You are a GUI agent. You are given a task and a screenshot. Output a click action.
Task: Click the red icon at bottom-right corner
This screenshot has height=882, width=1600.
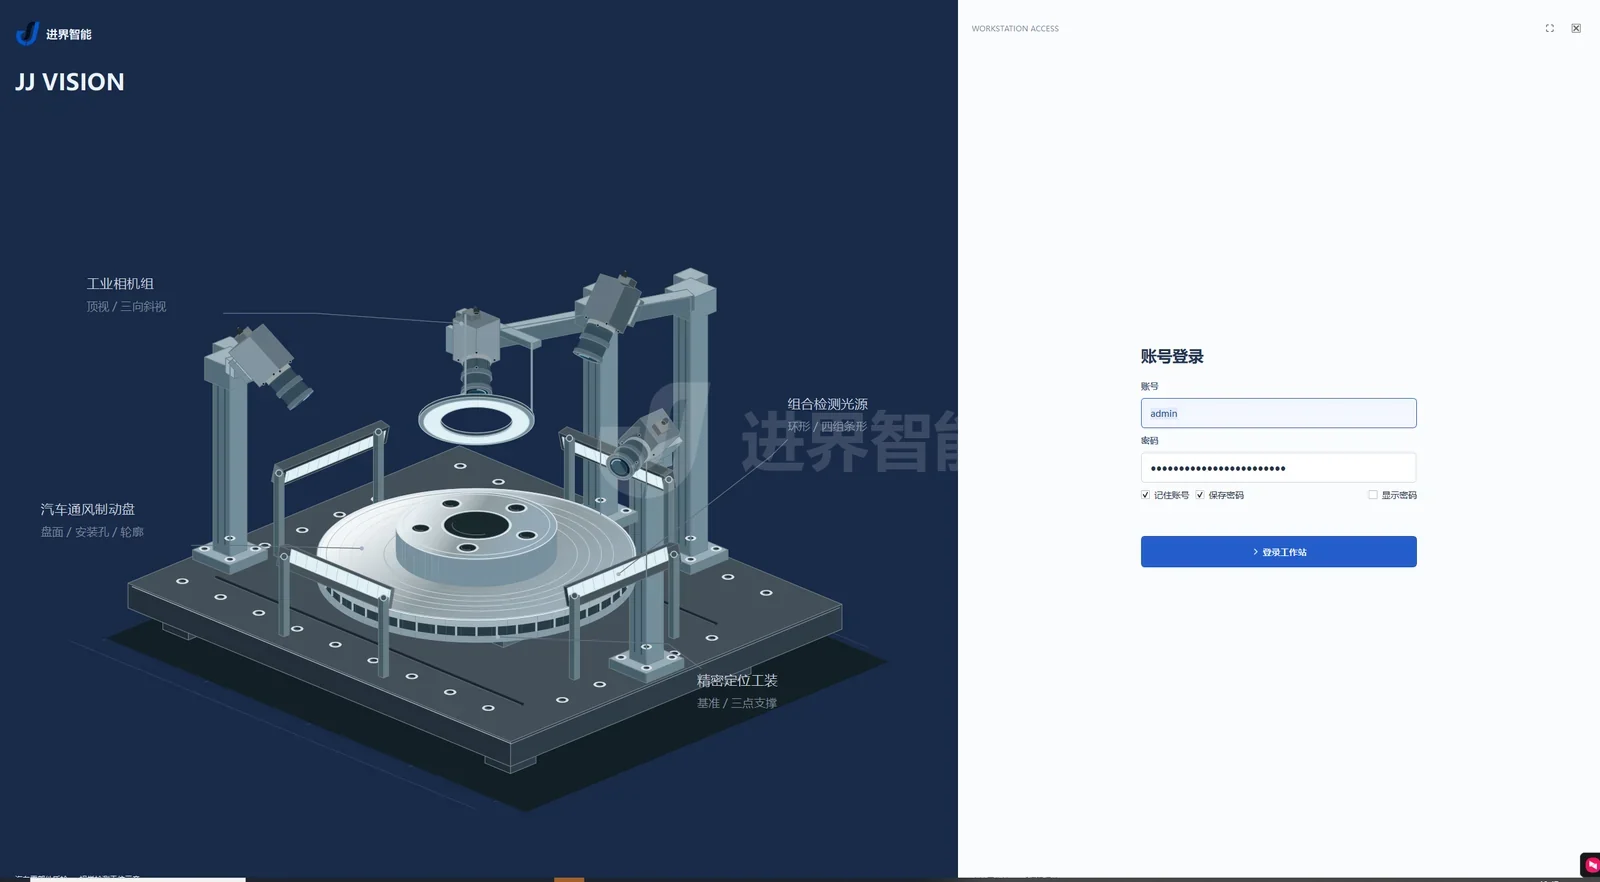1591,865
